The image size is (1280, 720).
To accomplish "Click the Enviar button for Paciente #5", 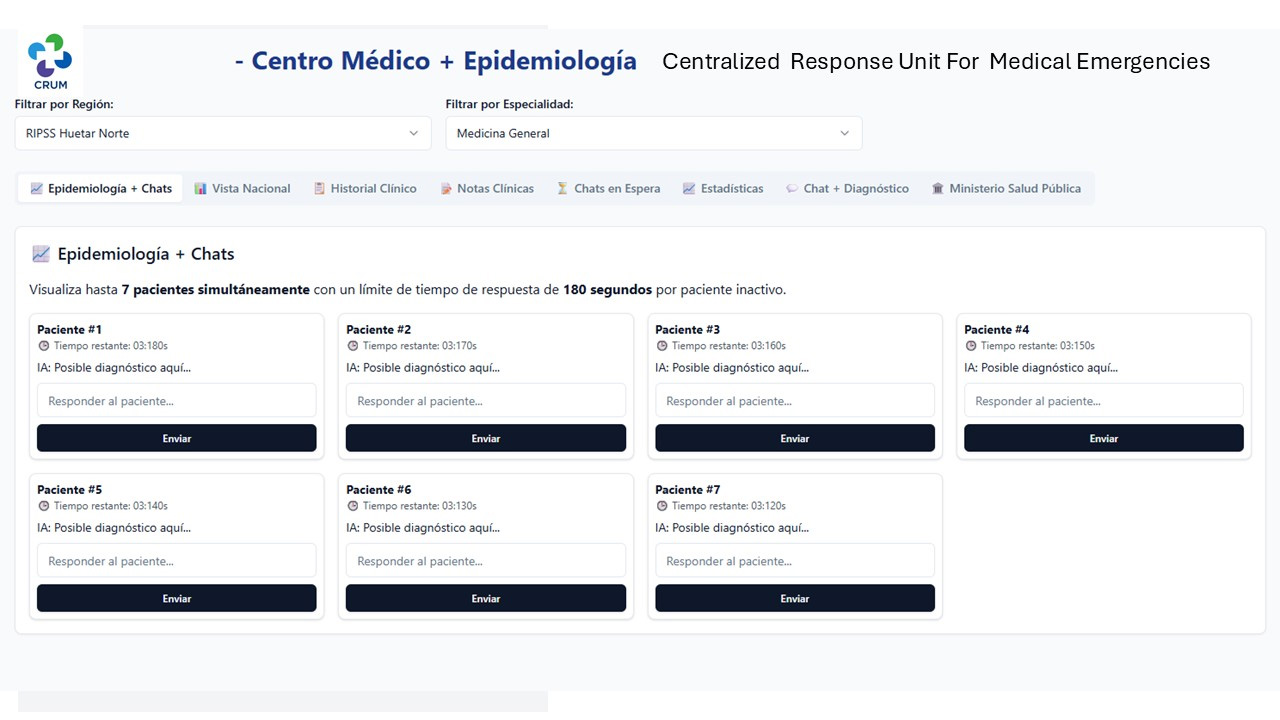I will pyautogui.click(x=176, y=598).
